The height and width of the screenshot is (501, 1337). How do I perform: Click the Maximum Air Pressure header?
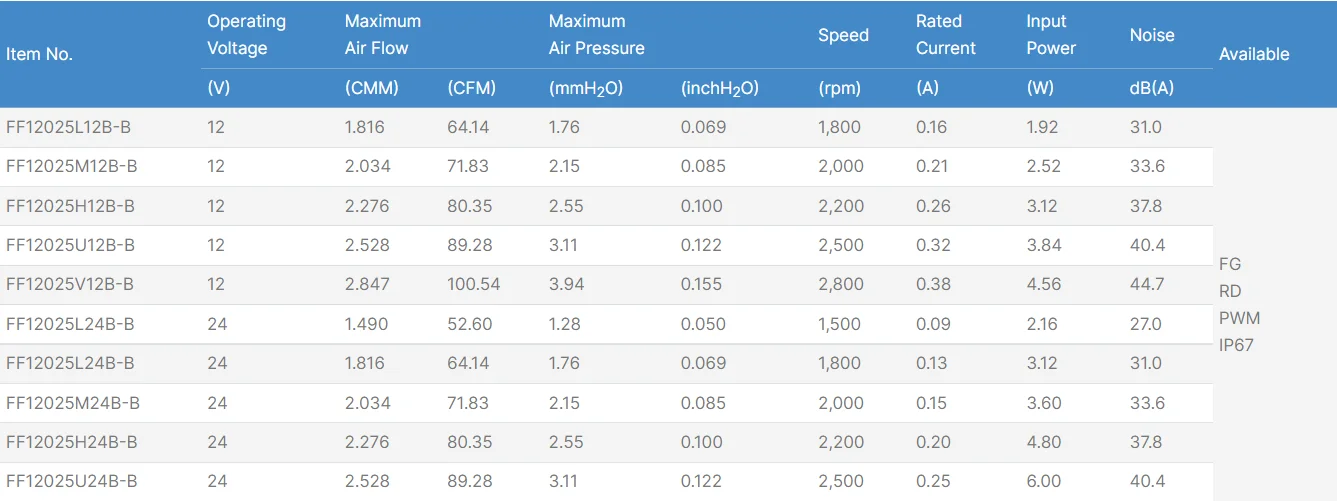click(596, 34)
